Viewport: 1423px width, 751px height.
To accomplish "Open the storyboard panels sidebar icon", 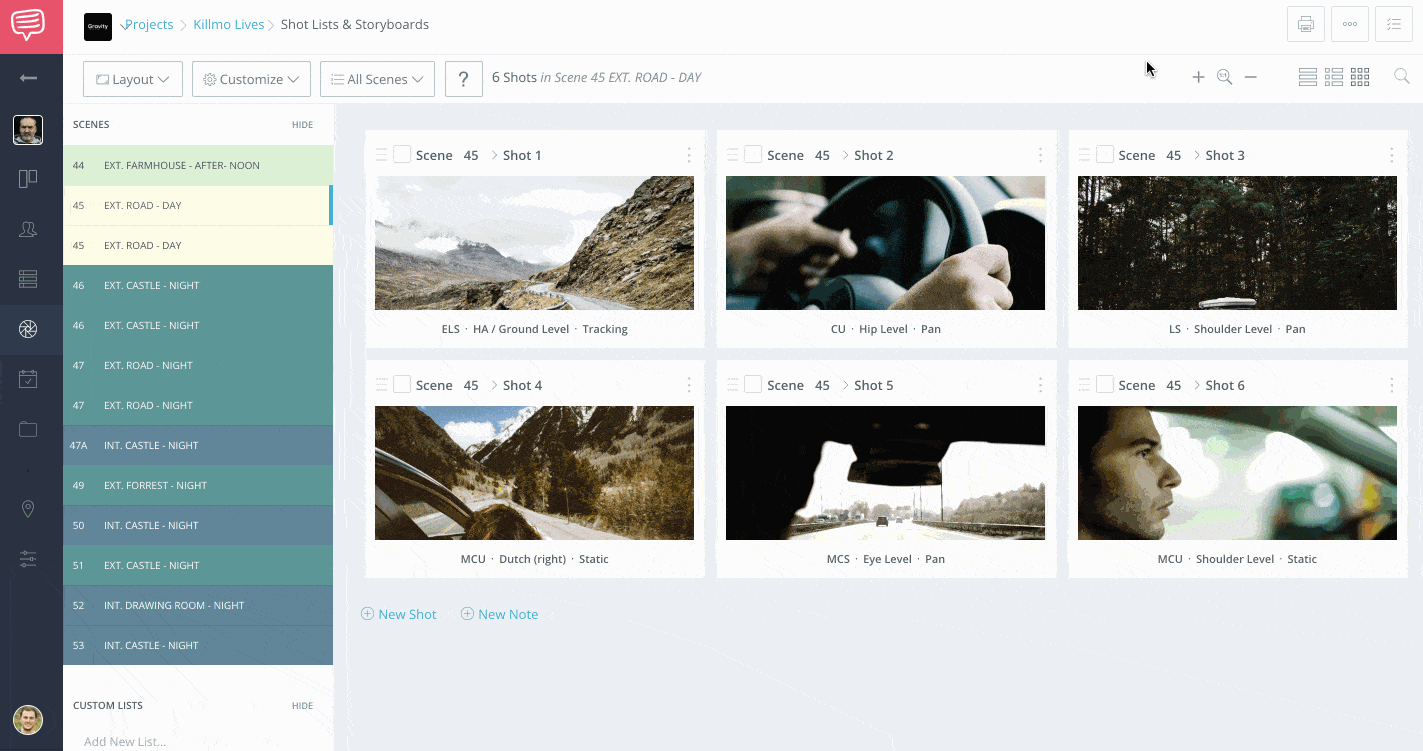I will 28,179.
